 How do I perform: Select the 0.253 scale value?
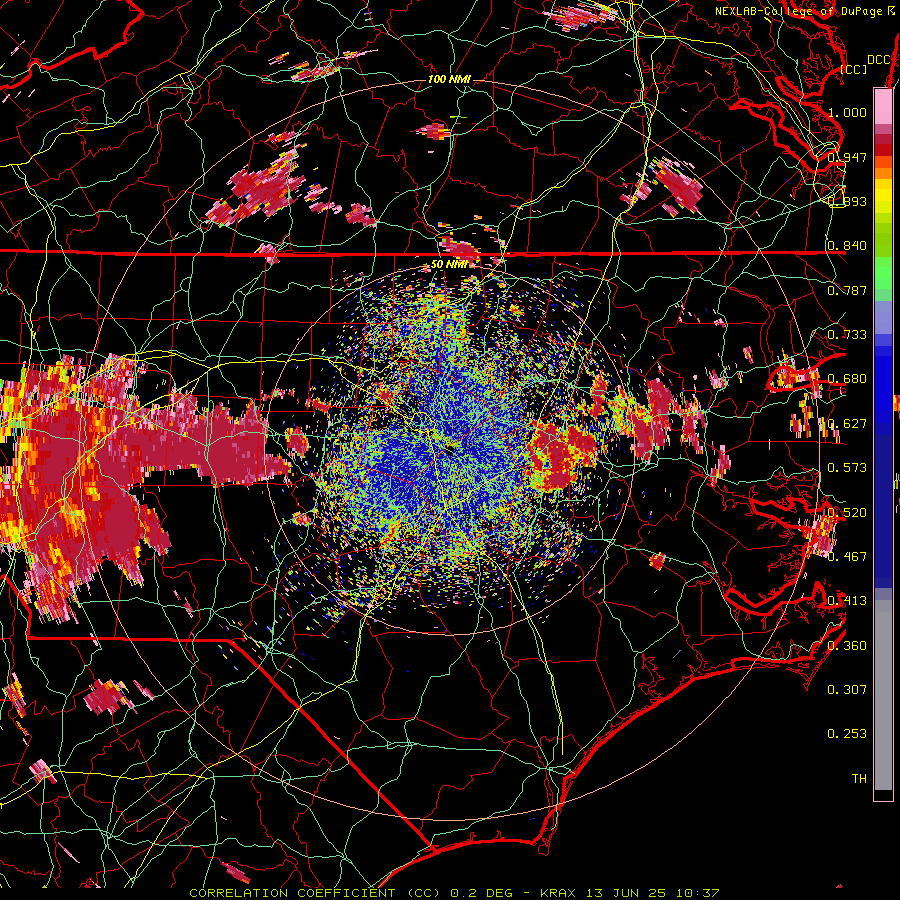point(847,734)
